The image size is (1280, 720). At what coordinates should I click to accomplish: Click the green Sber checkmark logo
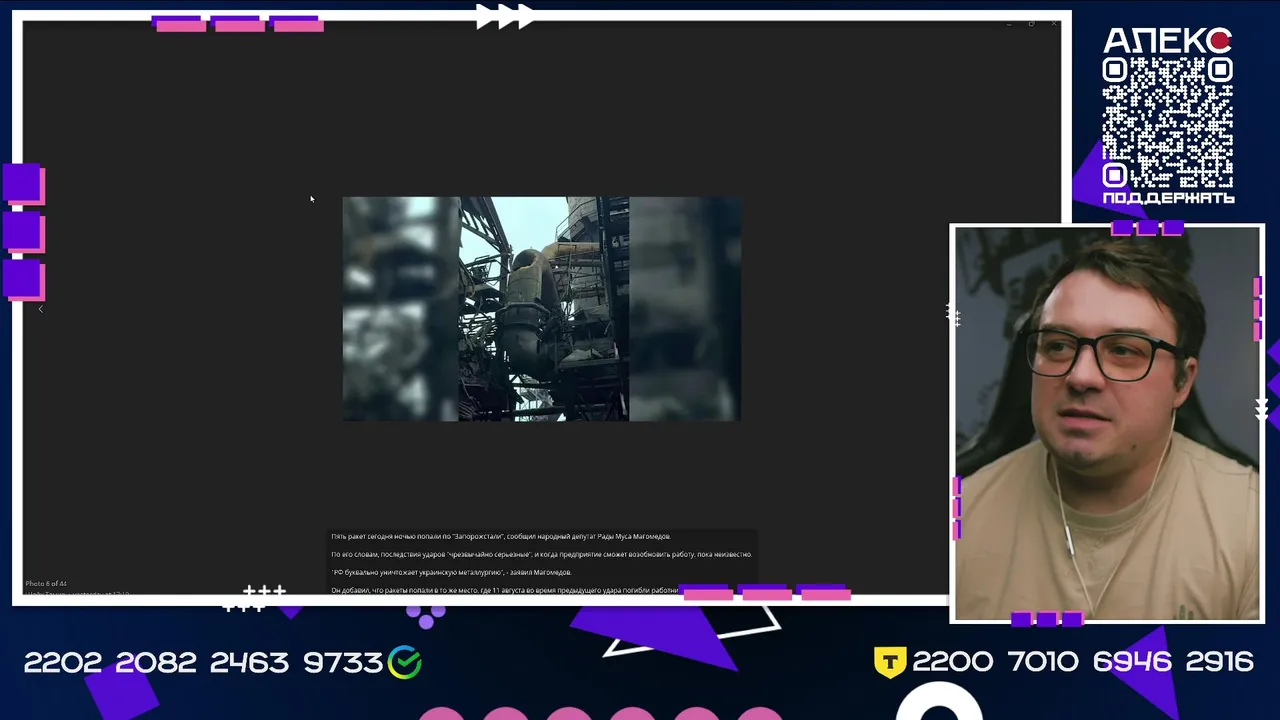405,662
